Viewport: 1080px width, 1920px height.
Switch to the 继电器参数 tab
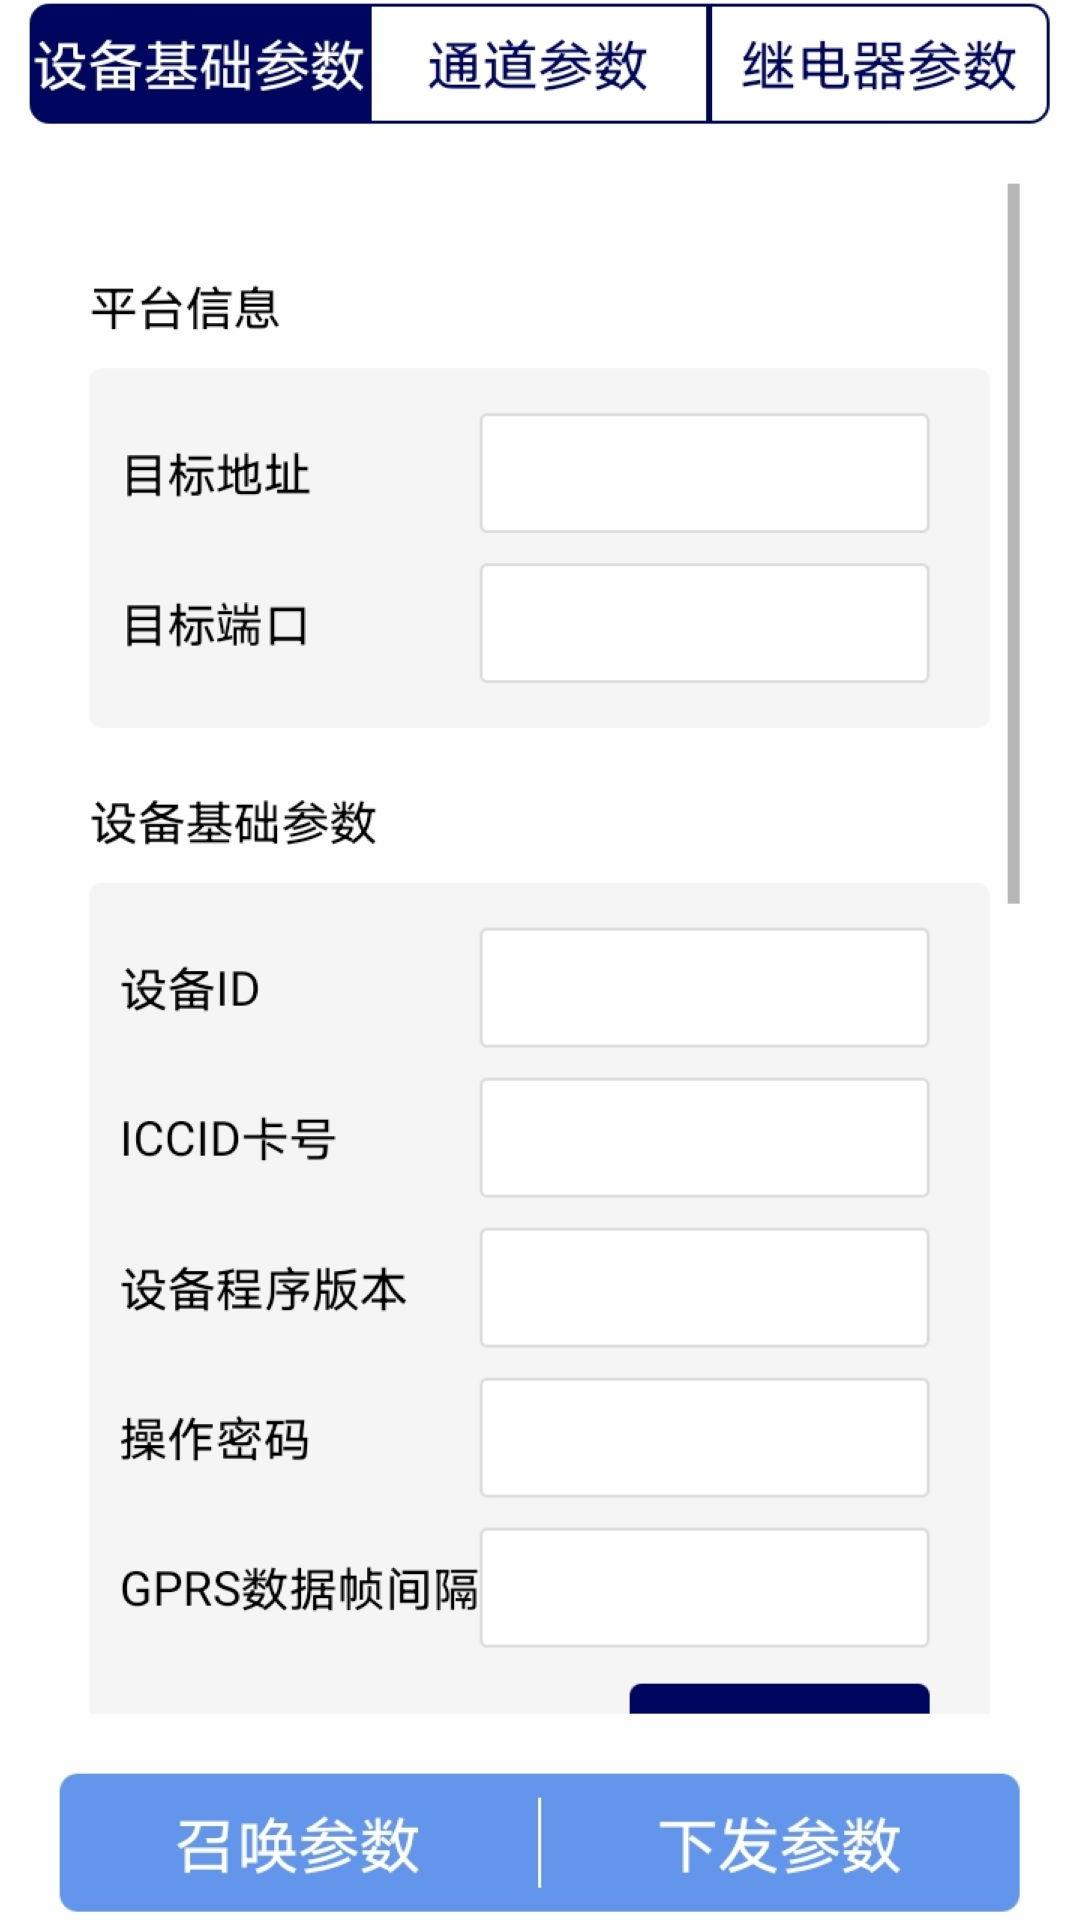click(878, 62)
